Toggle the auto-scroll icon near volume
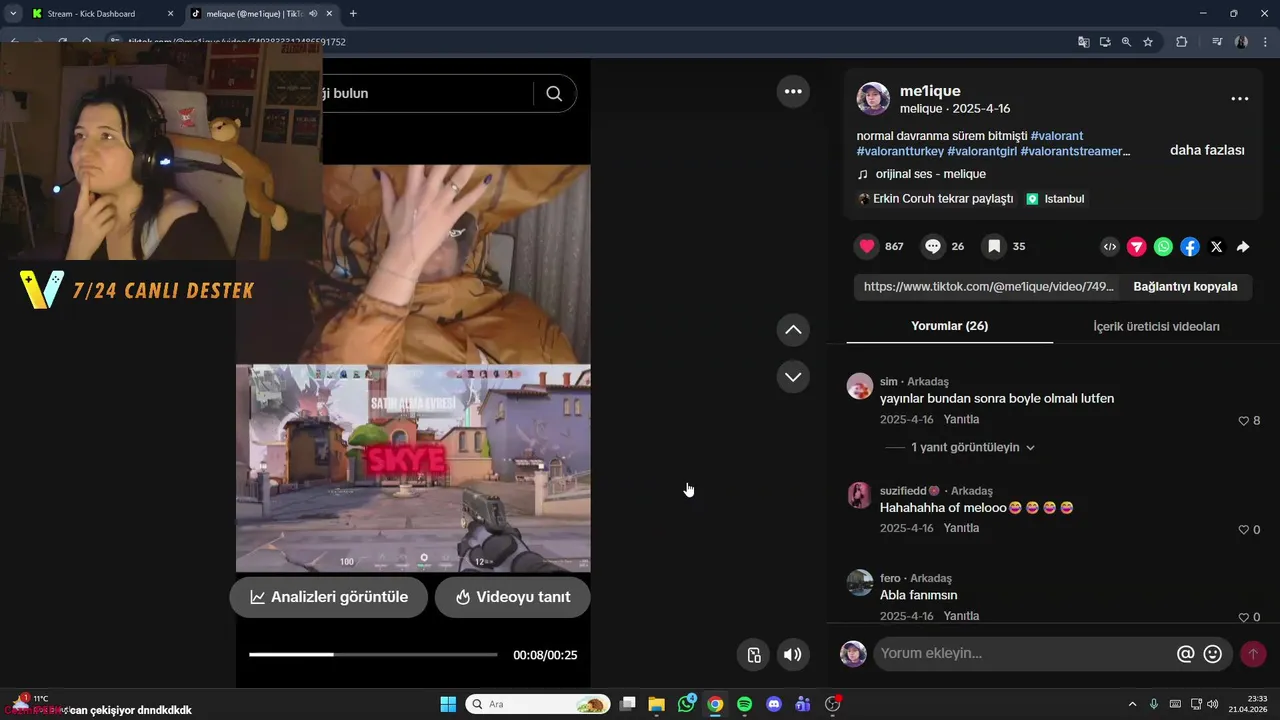 pyautogui.click(x=754, y=655)
